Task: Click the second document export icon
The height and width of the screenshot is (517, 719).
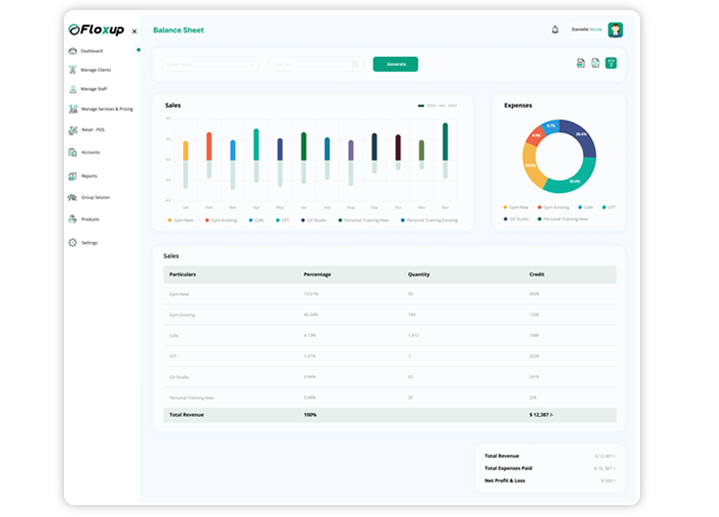Action: click(595, 64)
